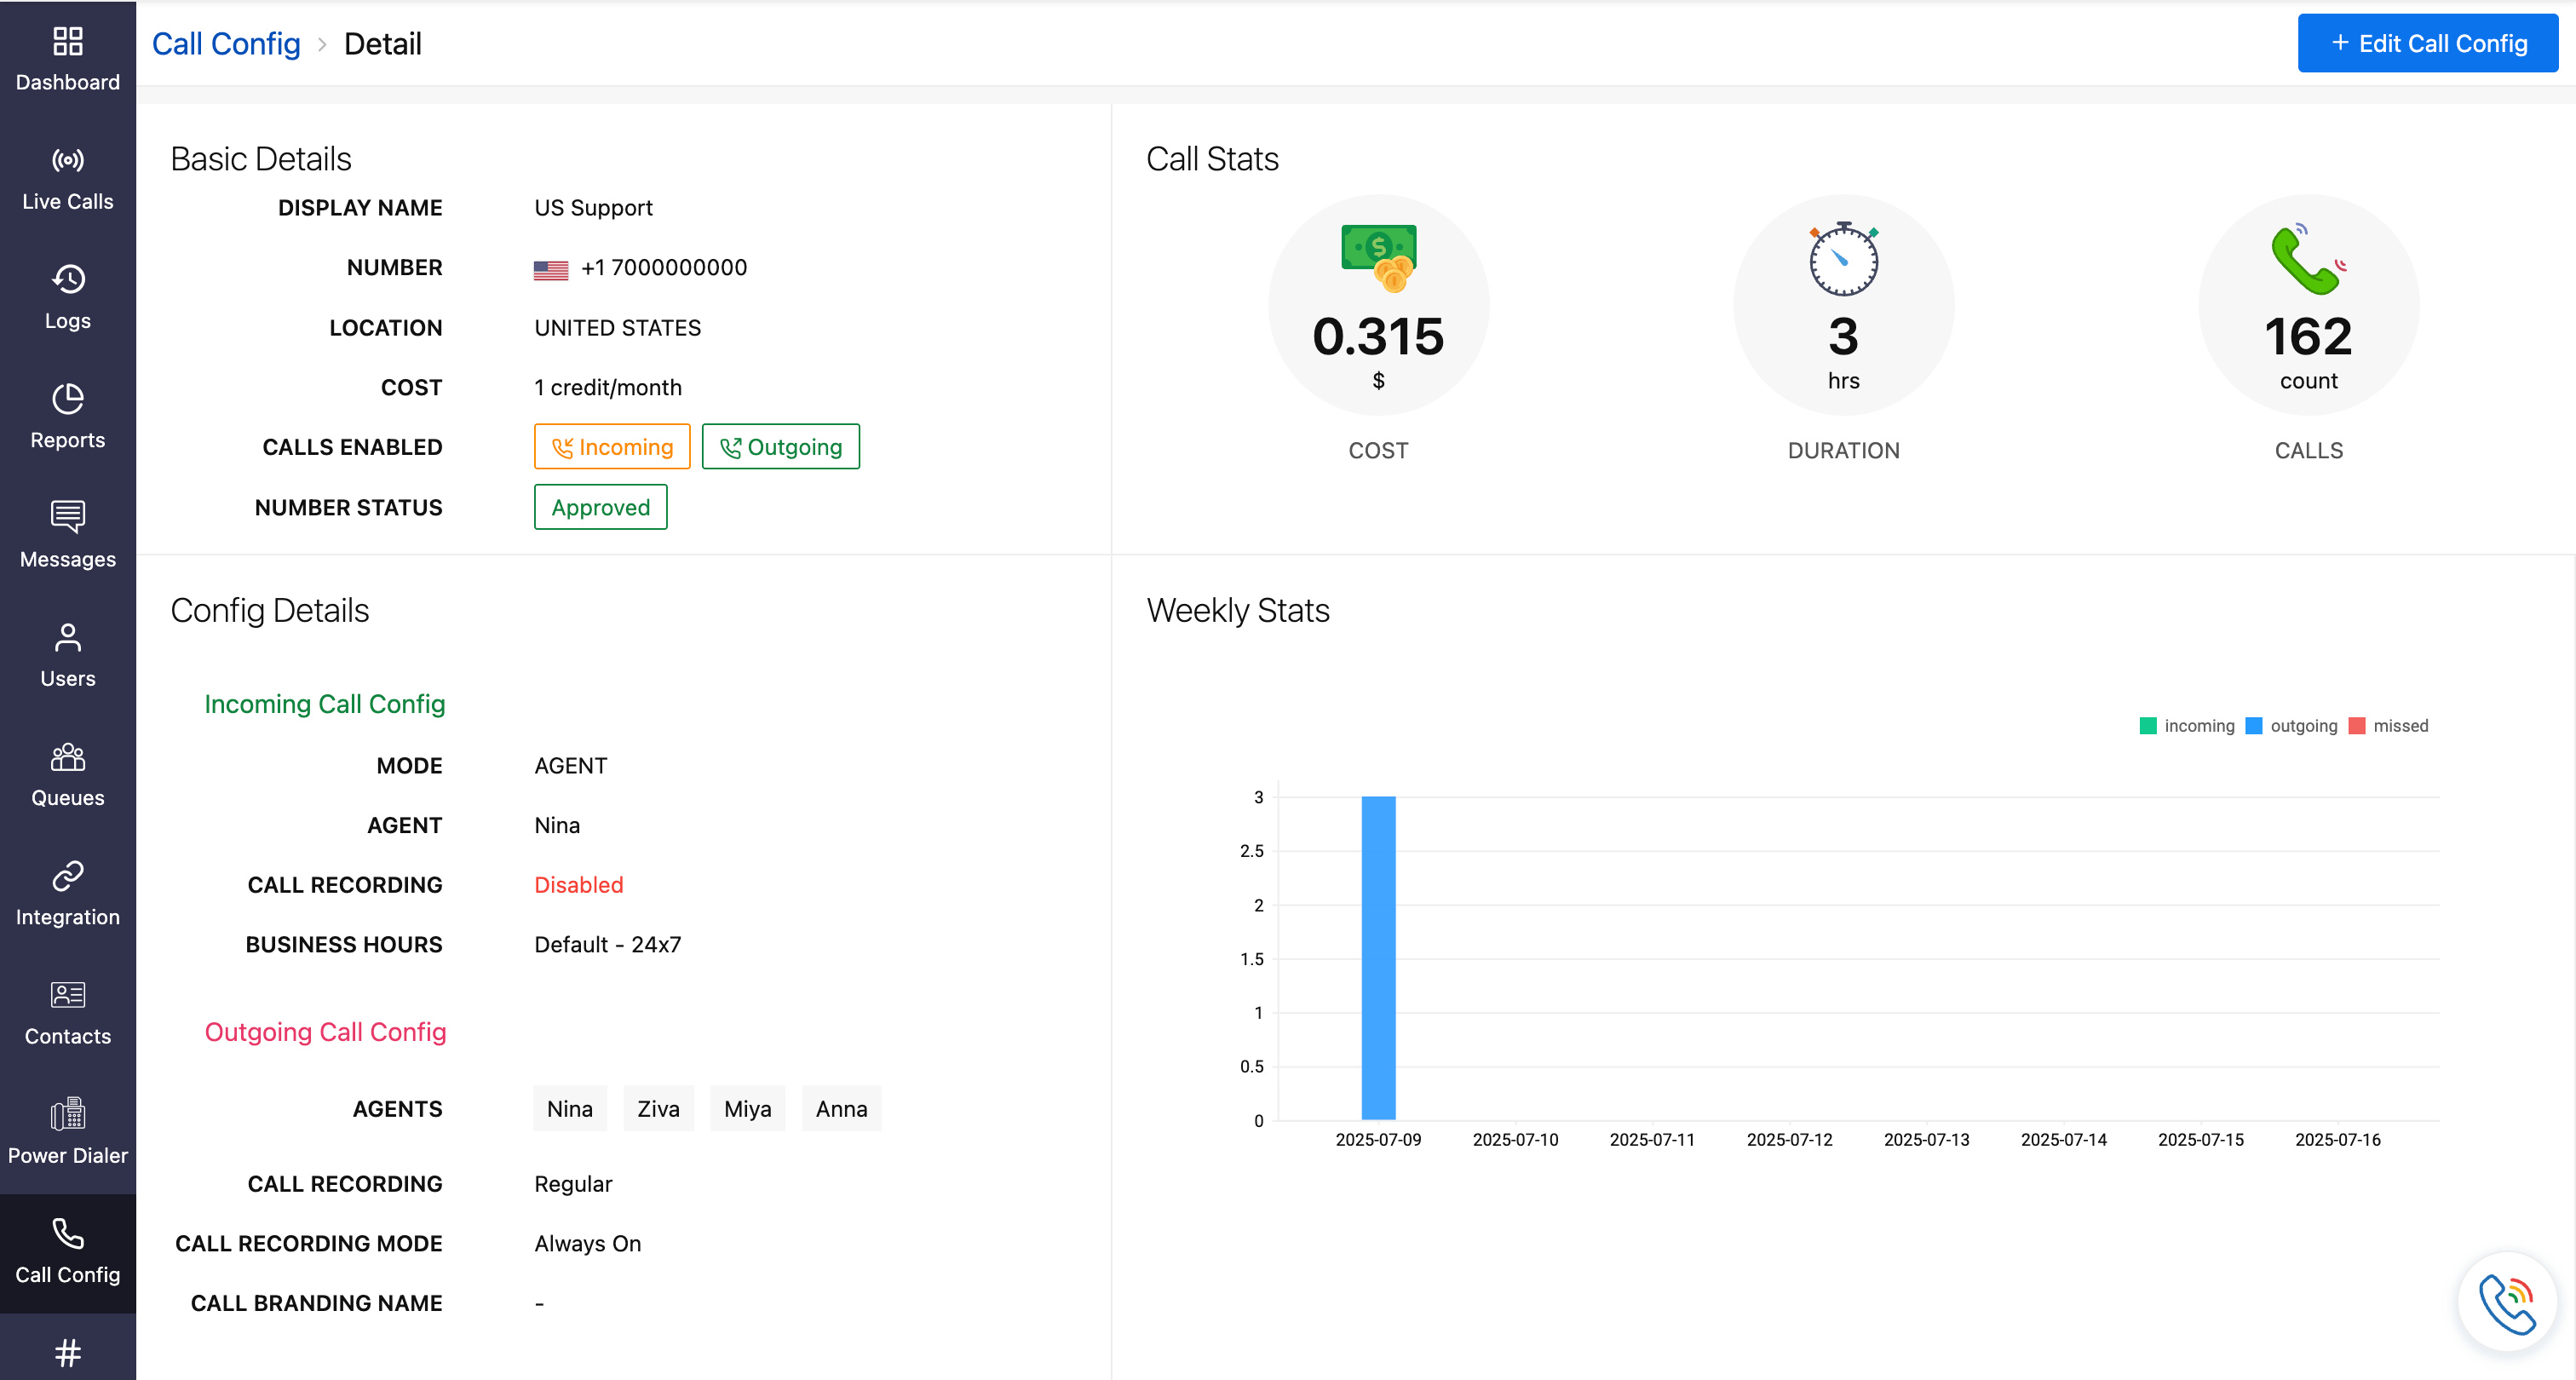Click the hash icon at sidebar bottom
The height and width of the screenshot is (1380, 2576).
pos(67,1352)
